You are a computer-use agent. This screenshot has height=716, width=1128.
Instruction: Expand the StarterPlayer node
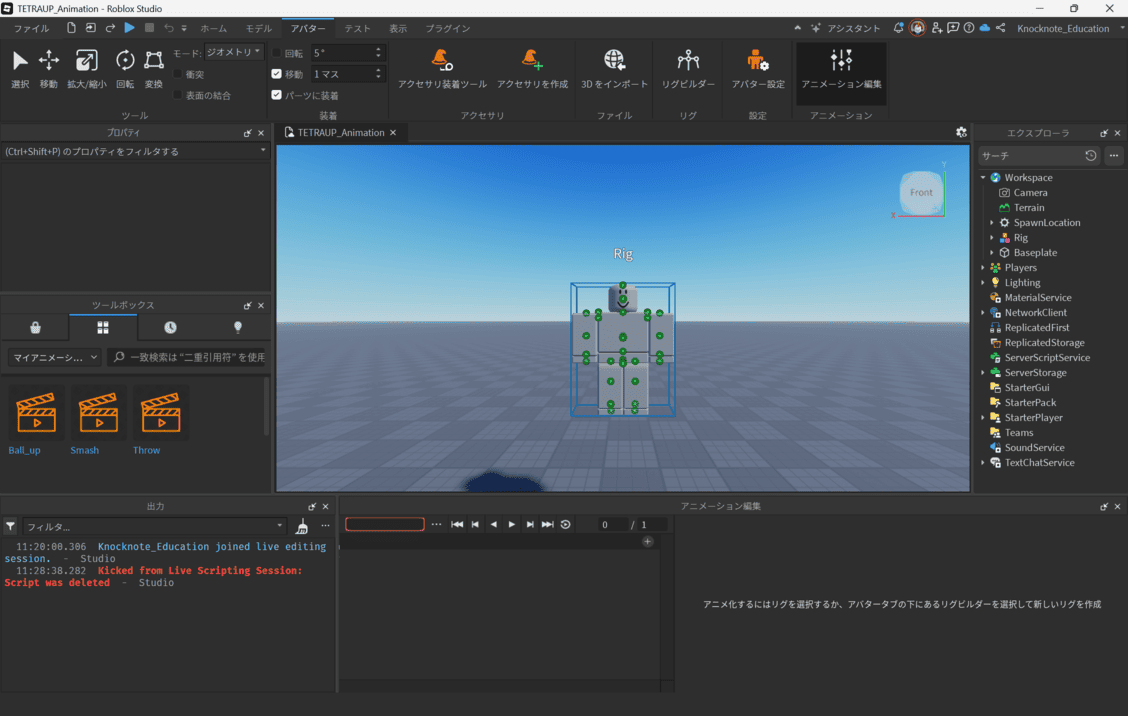(983, 417)
